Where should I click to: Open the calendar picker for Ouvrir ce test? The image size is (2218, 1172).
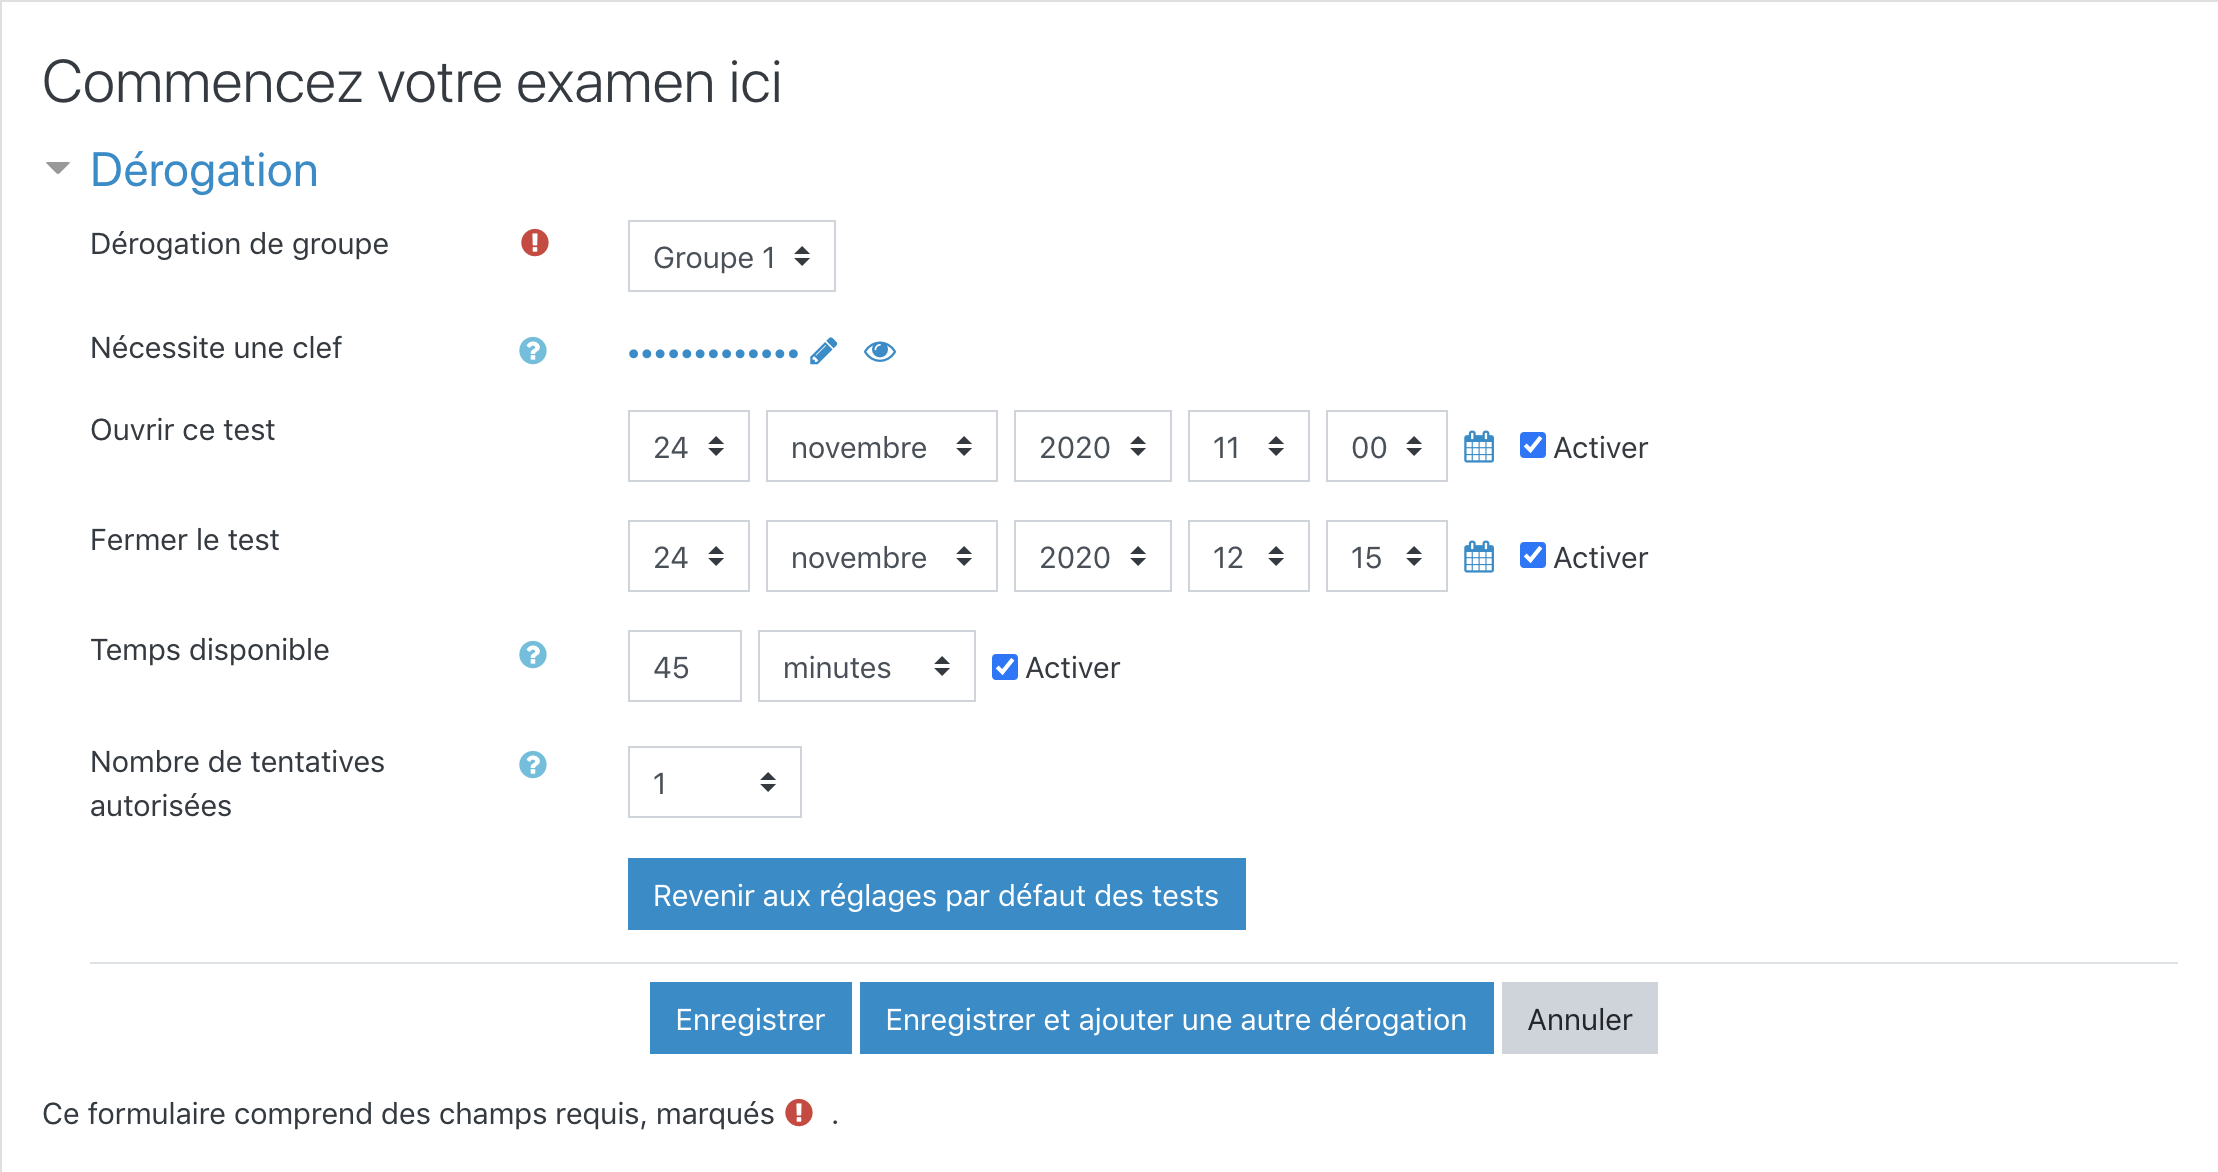[x=1479, y=447]
